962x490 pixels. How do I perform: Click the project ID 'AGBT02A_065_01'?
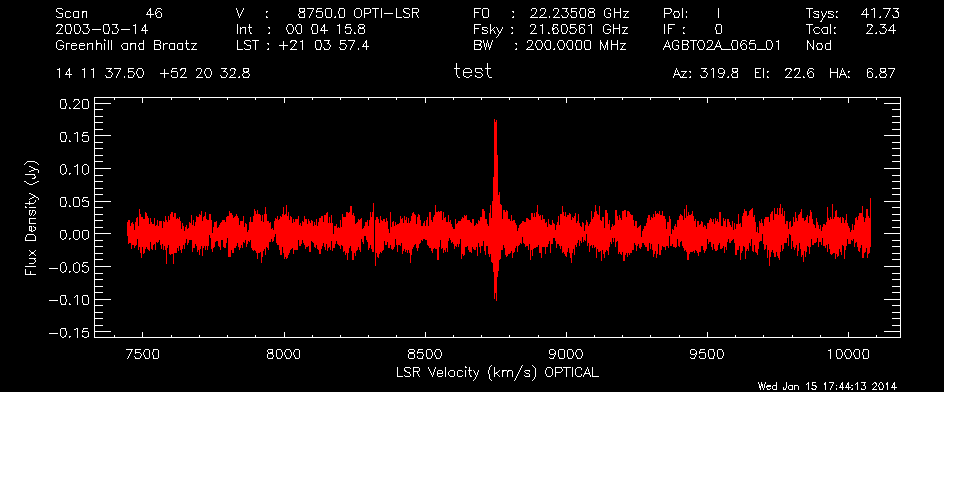722,45
